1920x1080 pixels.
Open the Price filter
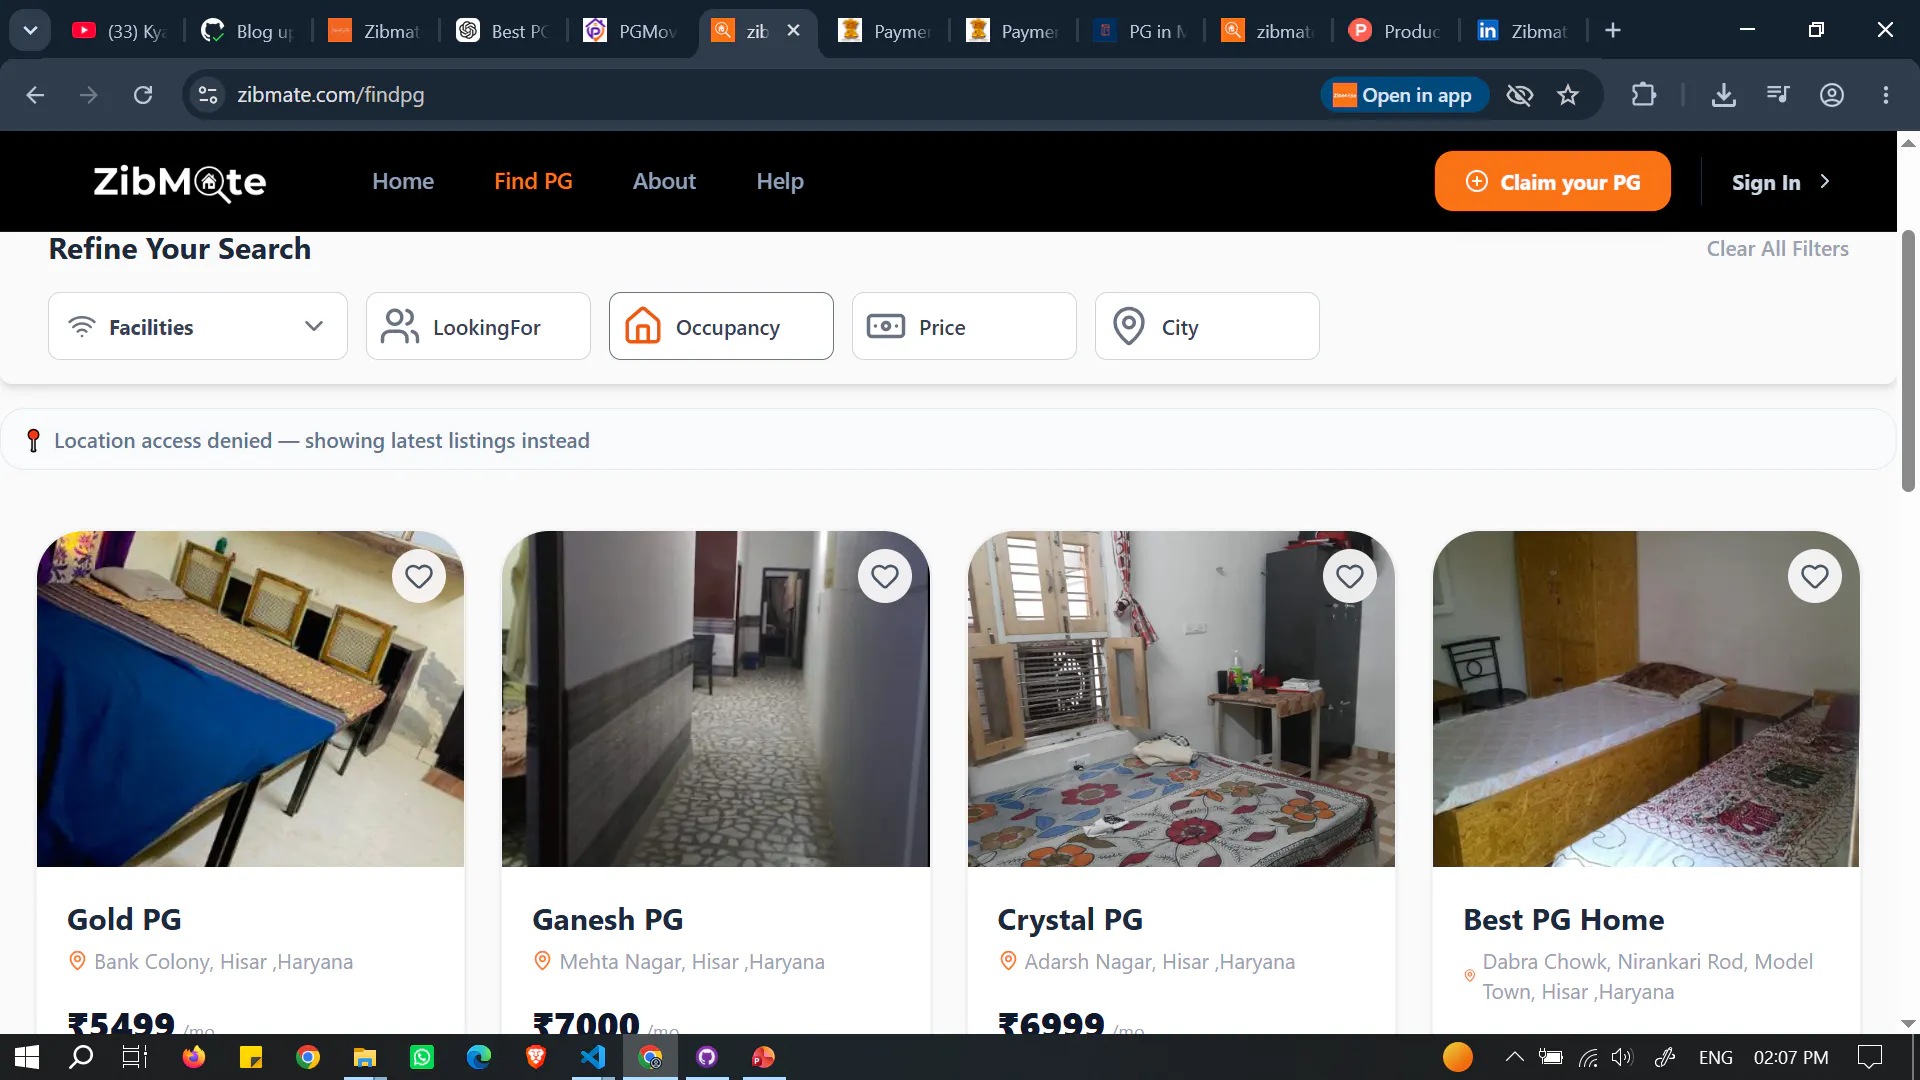click(x=964, y=326)
